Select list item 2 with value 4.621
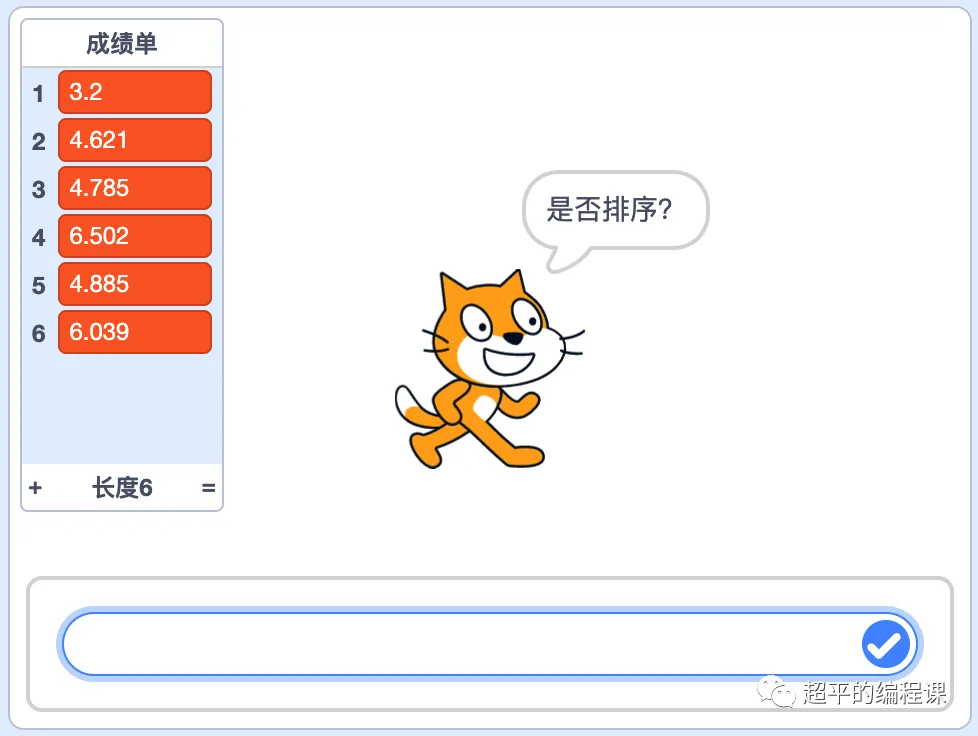Viewport: 978px width, 736px height. tap(135, 140)
